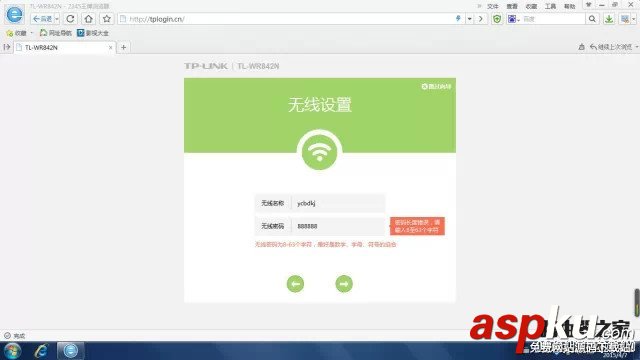The width and height of the screenshot is (640, 360).
Task: Click the green previous-step arrow button
Action: pyautogui.click(x=296, y=284)
